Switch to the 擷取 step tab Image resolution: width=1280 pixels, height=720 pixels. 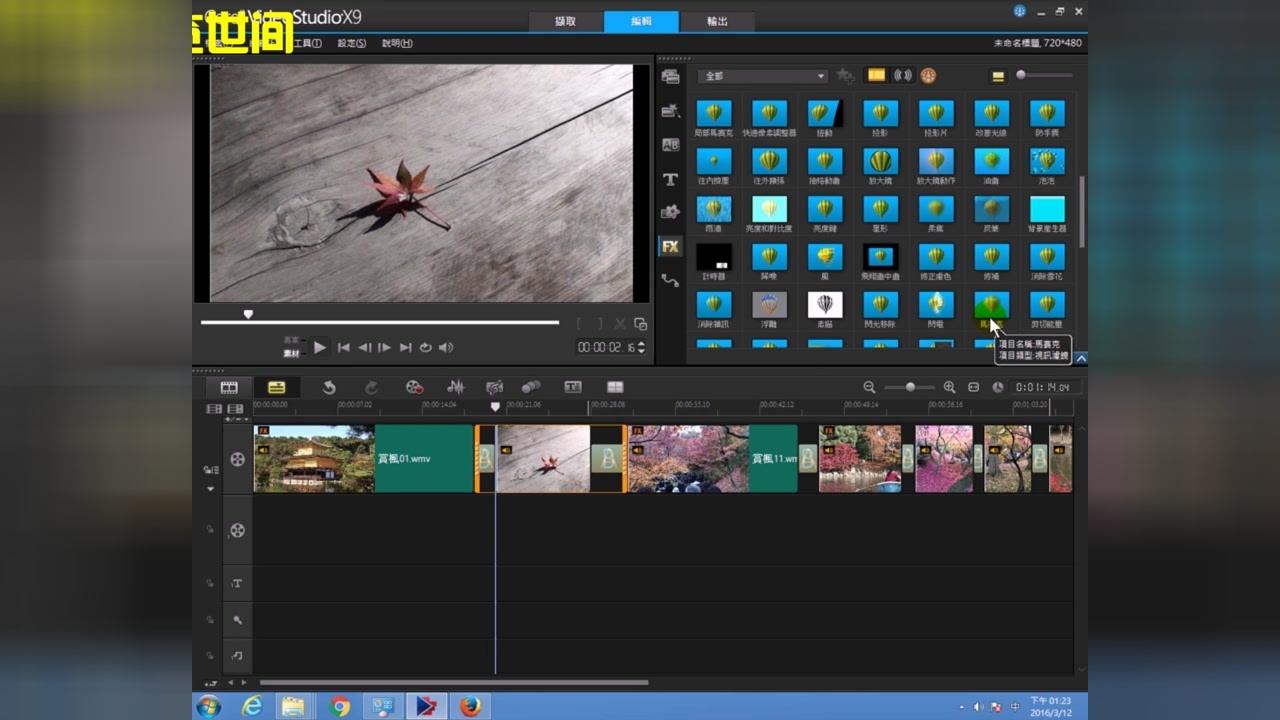pyautogui.click(x=565, y=21)
